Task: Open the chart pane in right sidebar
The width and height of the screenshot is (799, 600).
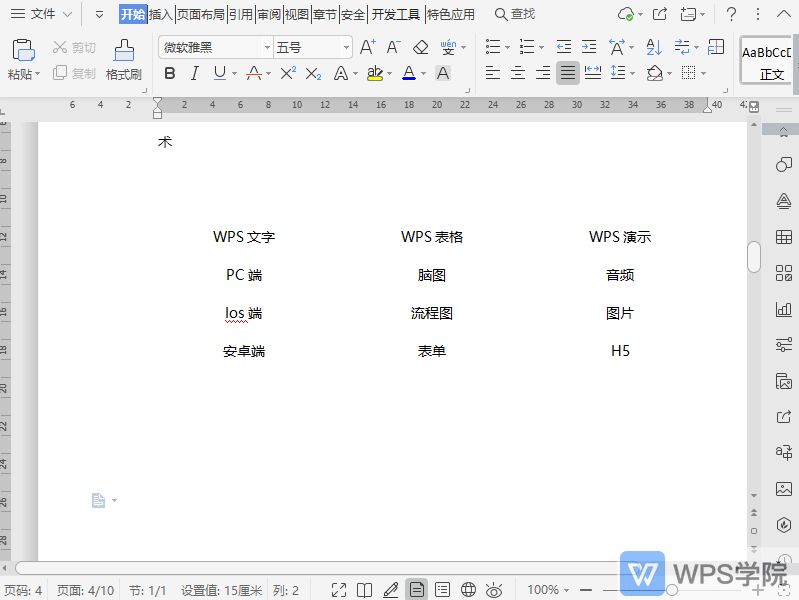Action: [x=784, y=309]
